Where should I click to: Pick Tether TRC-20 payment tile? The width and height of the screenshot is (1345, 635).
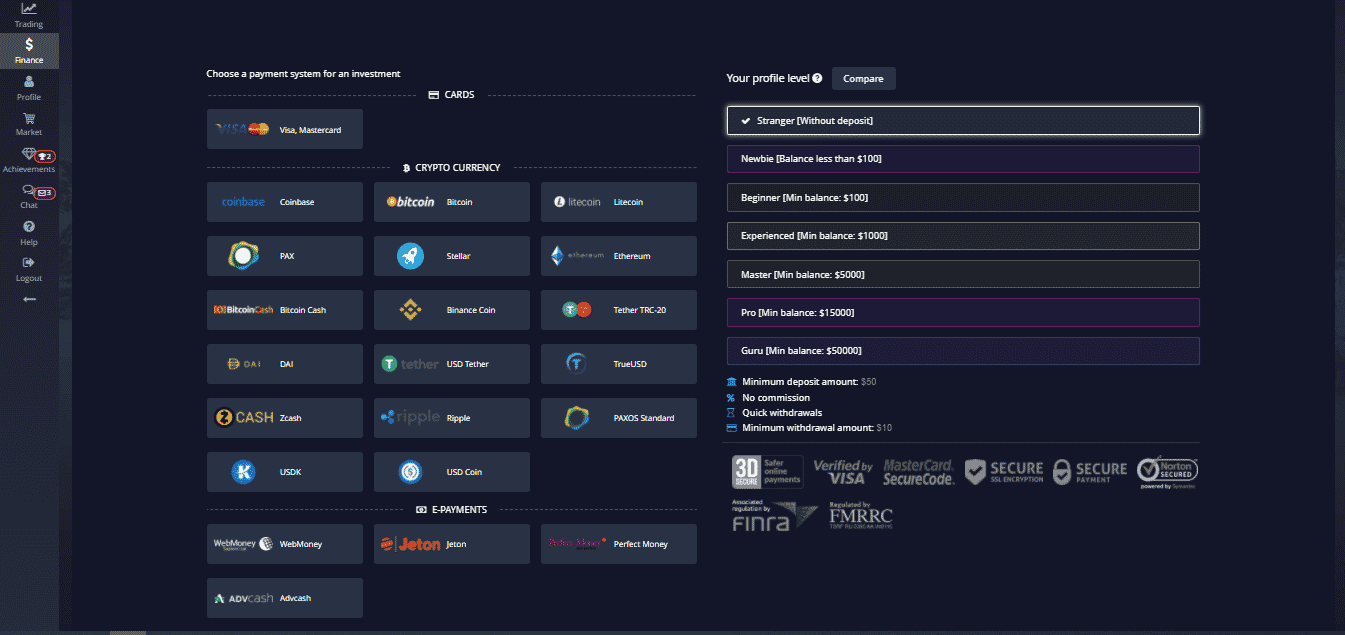619,310
